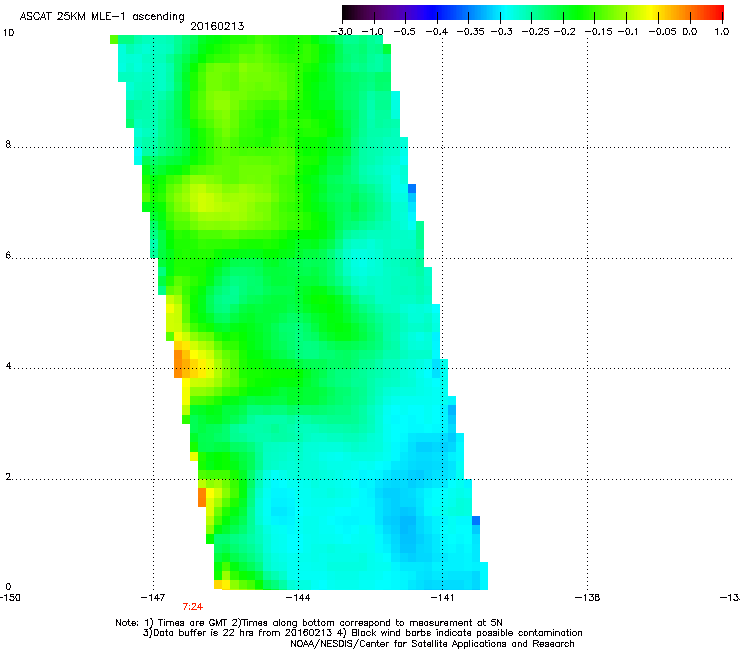The height and width of the screenshot is (650, 740).
Task: Click the orange cell just below latitude 2
Action: [x=202, y=498]
